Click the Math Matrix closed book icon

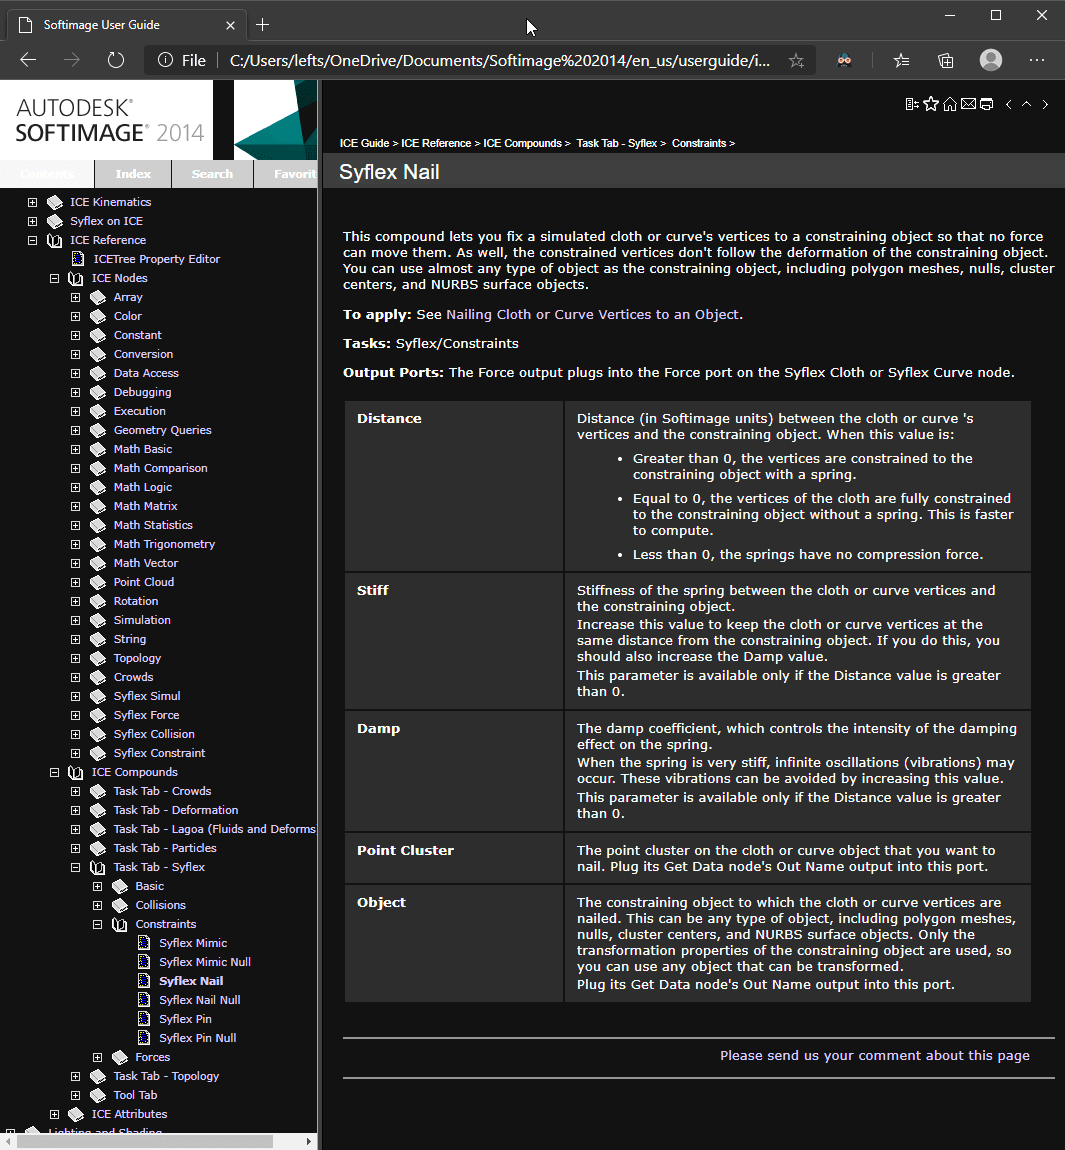(x=98, y=506)
